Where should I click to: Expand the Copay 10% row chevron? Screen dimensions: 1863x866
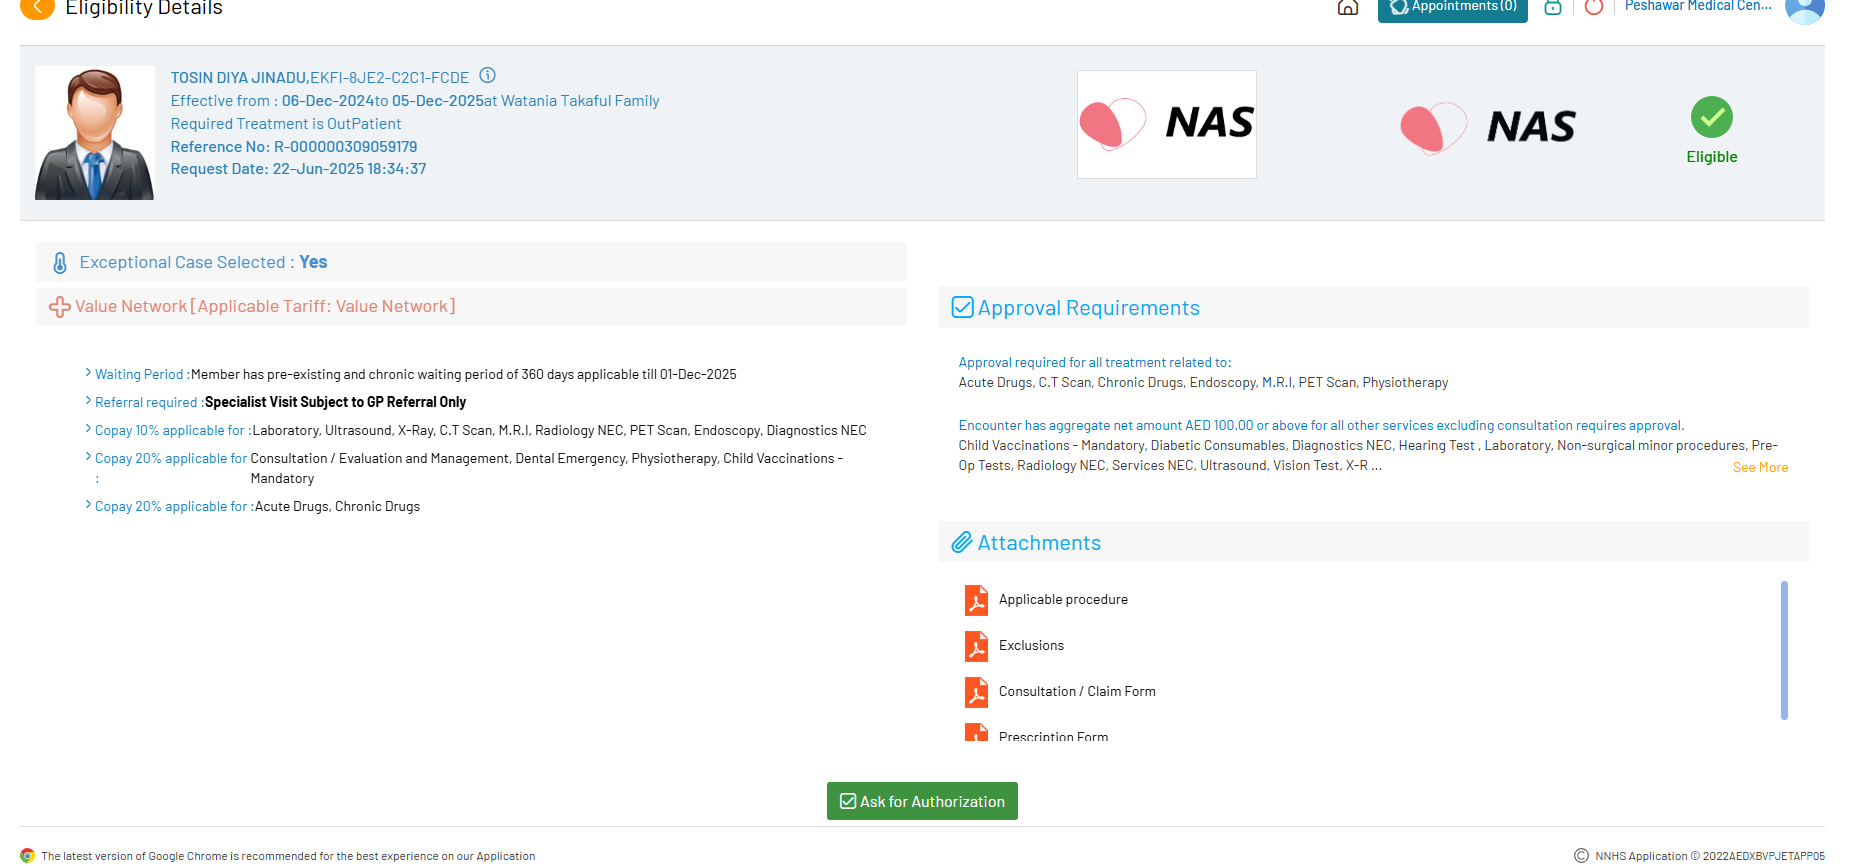click(88, 429)
